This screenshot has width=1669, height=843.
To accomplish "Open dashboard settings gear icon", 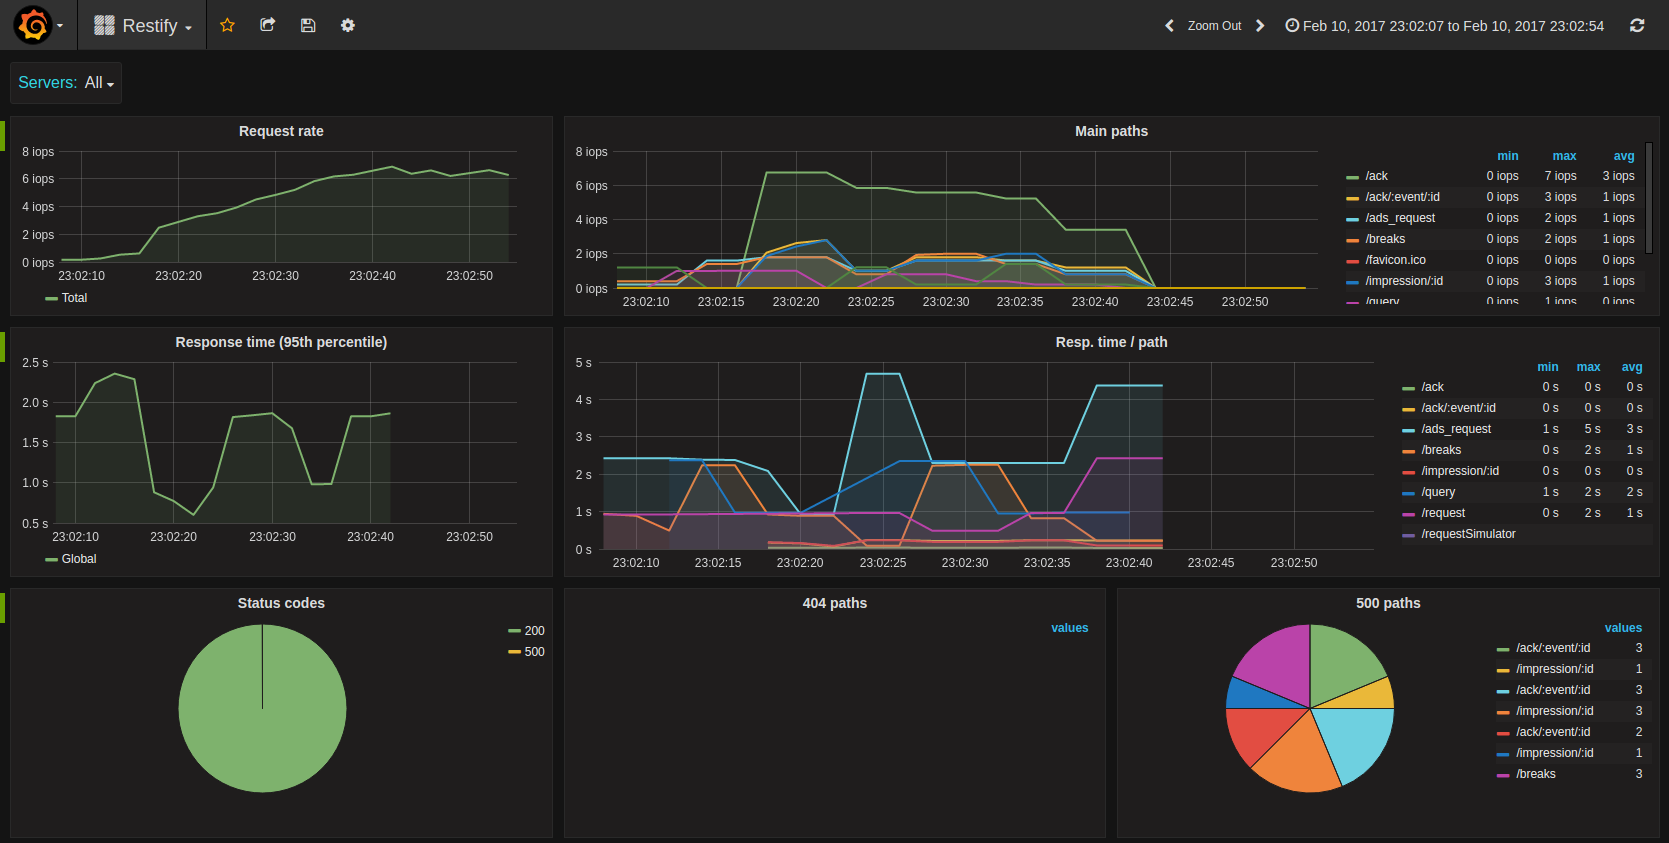I will pos(348,25).
